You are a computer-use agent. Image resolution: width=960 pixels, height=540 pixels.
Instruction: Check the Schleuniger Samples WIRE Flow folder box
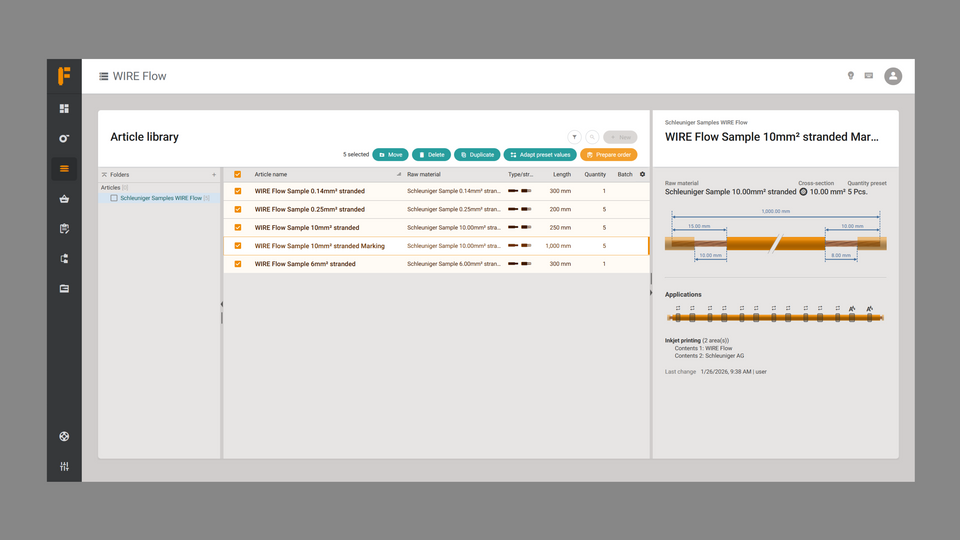pos(114,198)
